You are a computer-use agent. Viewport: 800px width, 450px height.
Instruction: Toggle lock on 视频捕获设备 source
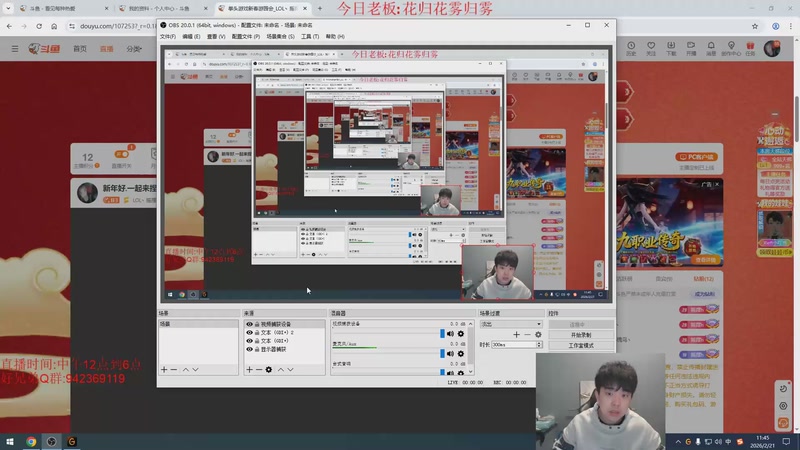coord(257,324)
